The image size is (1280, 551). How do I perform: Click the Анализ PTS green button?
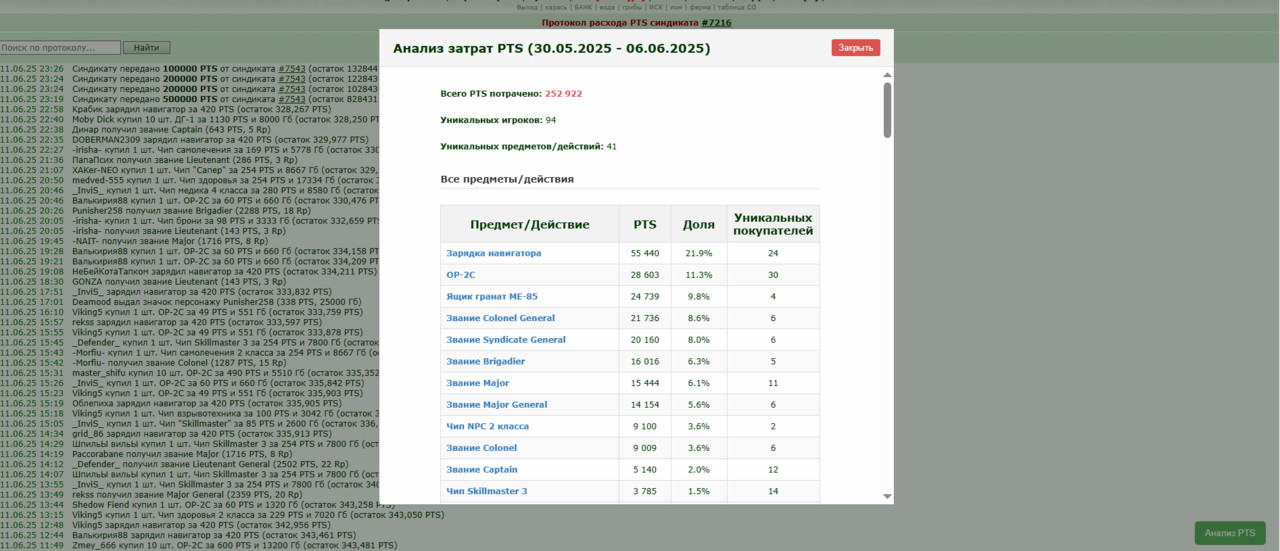[x=1230, y=533]
